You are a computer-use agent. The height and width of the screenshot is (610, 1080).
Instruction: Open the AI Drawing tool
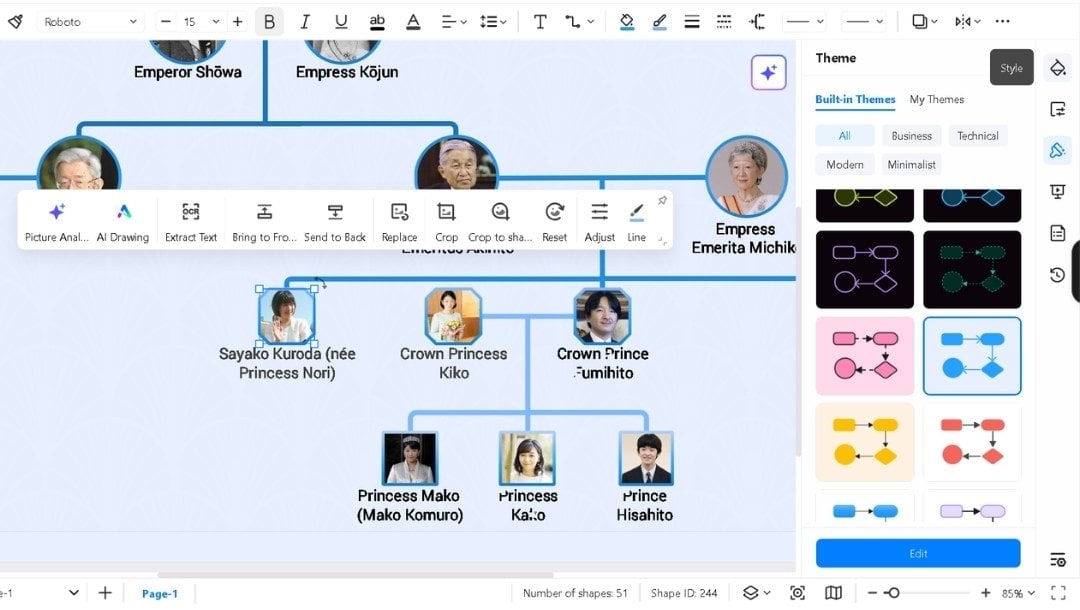coord(122,220)
